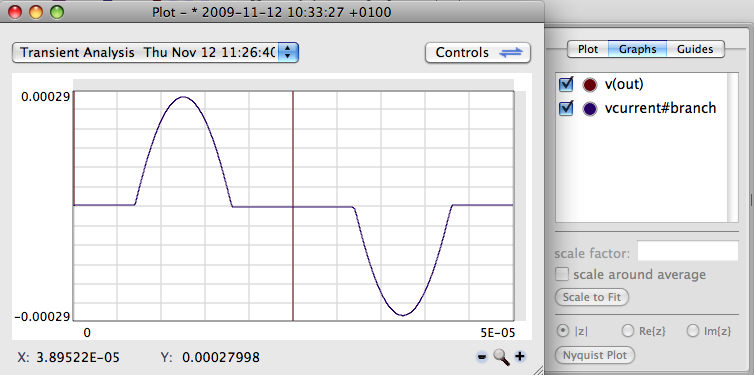Click the zoom in plus icon

coord(519,357)
